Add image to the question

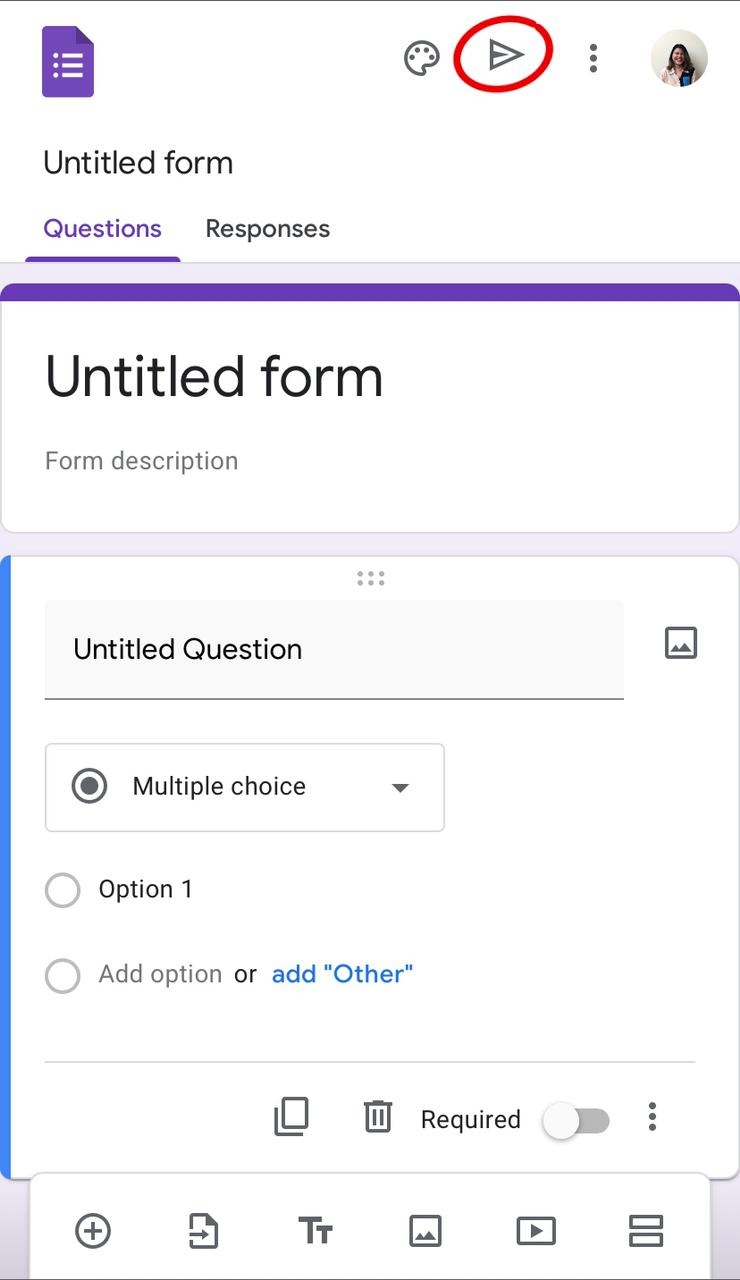coord(680,643)
